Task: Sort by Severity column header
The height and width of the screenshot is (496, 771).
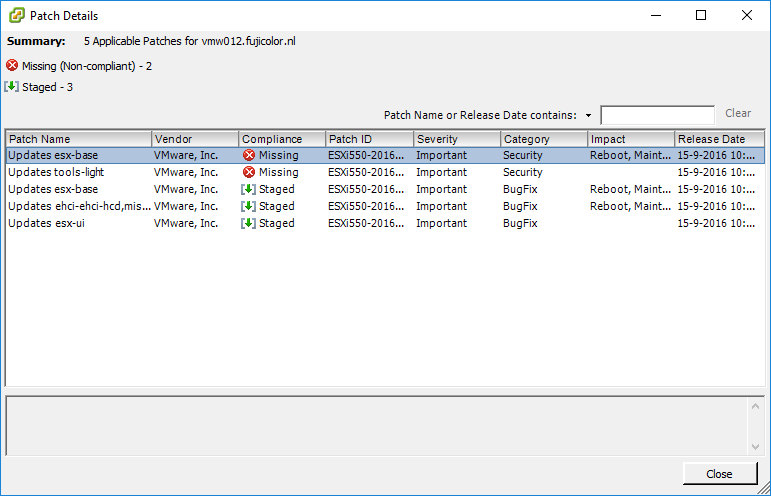Action: (x=457, y=139)
